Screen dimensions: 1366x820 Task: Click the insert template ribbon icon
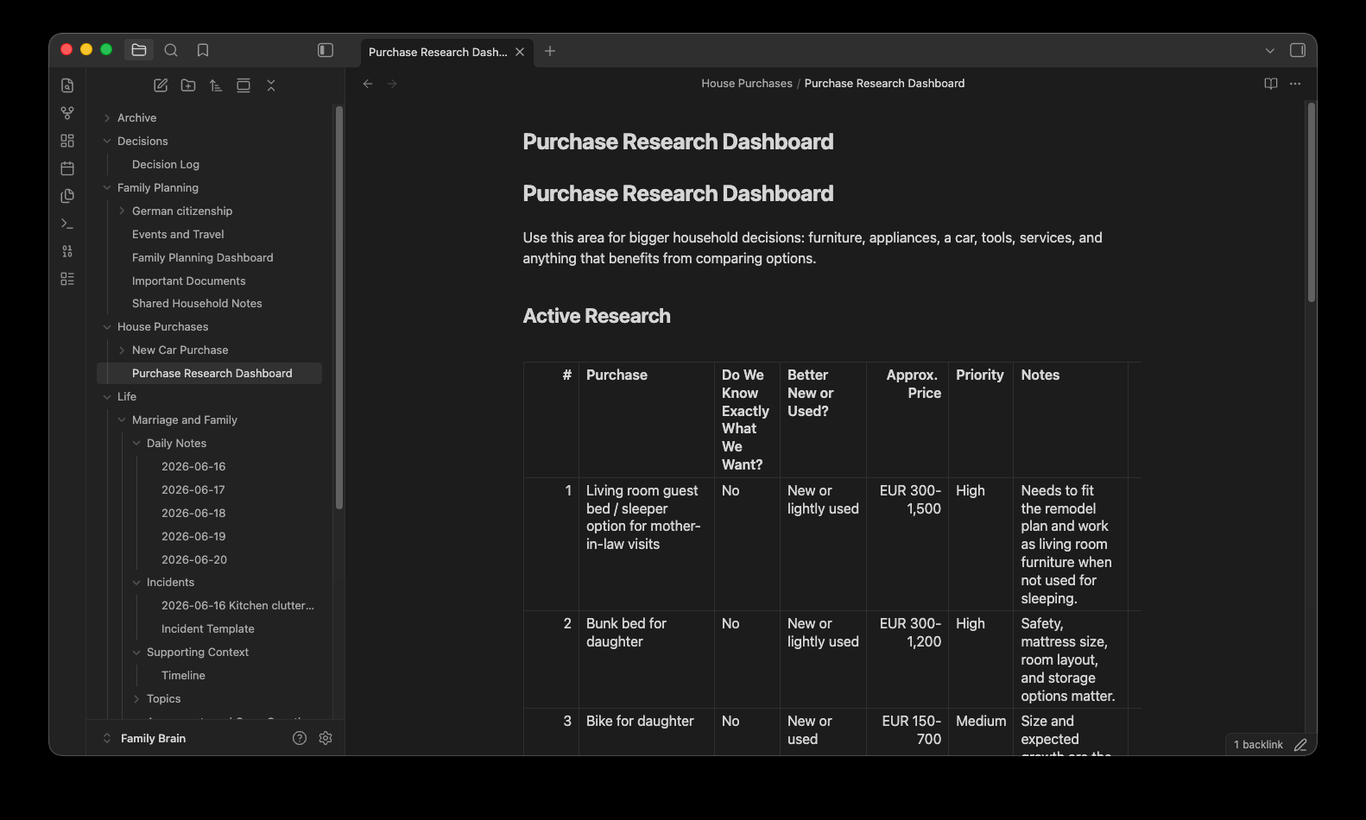67,196
